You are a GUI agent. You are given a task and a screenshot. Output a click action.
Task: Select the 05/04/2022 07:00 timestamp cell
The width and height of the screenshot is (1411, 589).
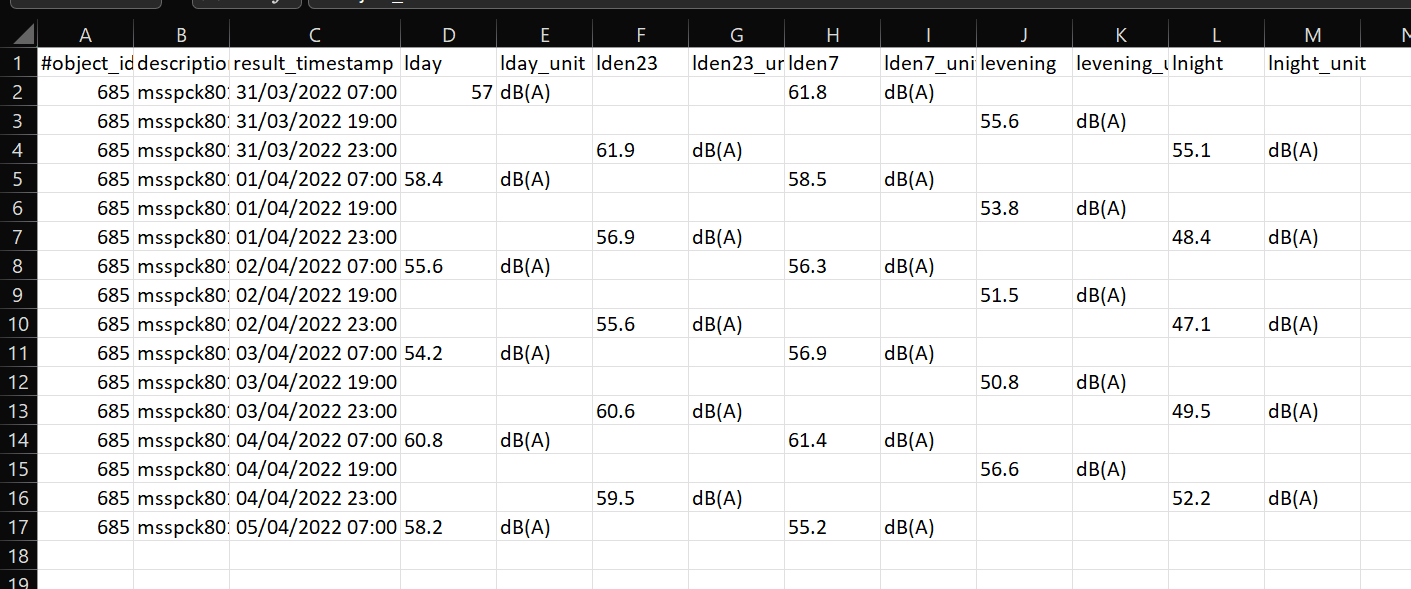tap(315, 528)
